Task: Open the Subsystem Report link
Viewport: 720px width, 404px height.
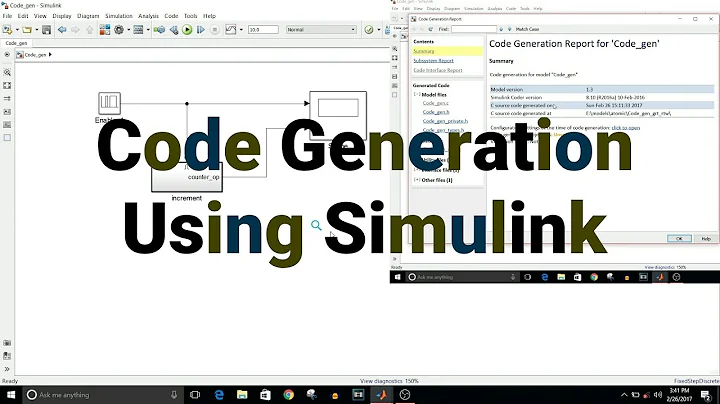Action: click(433, 61)
